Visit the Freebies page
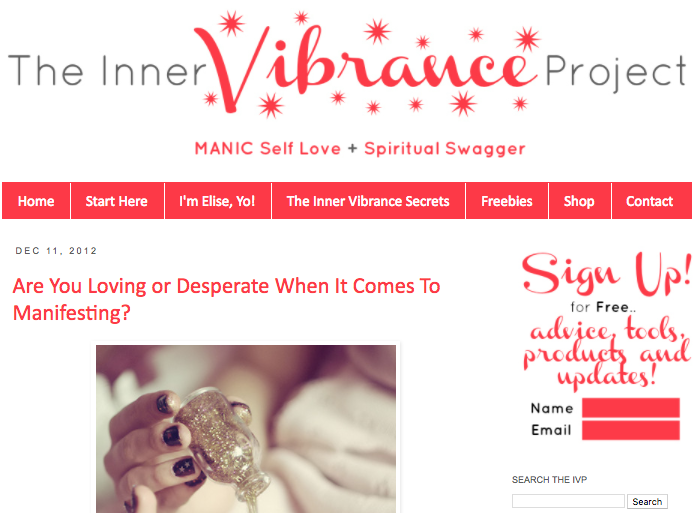The width and height of the screenshot is (694, 513). click(507, 201)
